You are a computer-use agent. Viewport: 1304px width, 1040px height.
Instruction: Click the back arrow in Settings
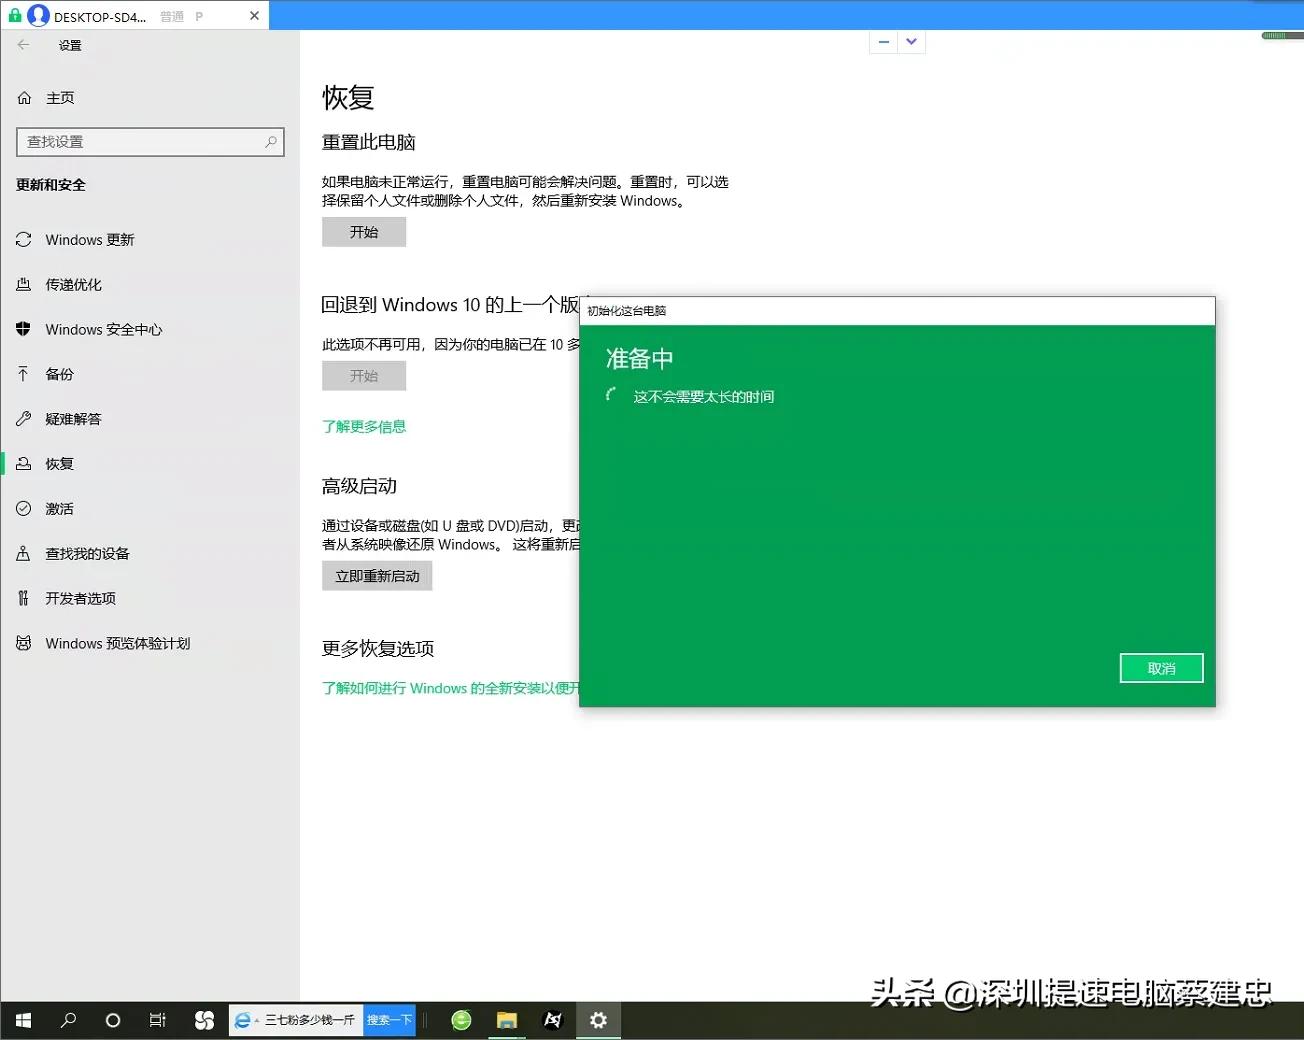click(22, 44)
